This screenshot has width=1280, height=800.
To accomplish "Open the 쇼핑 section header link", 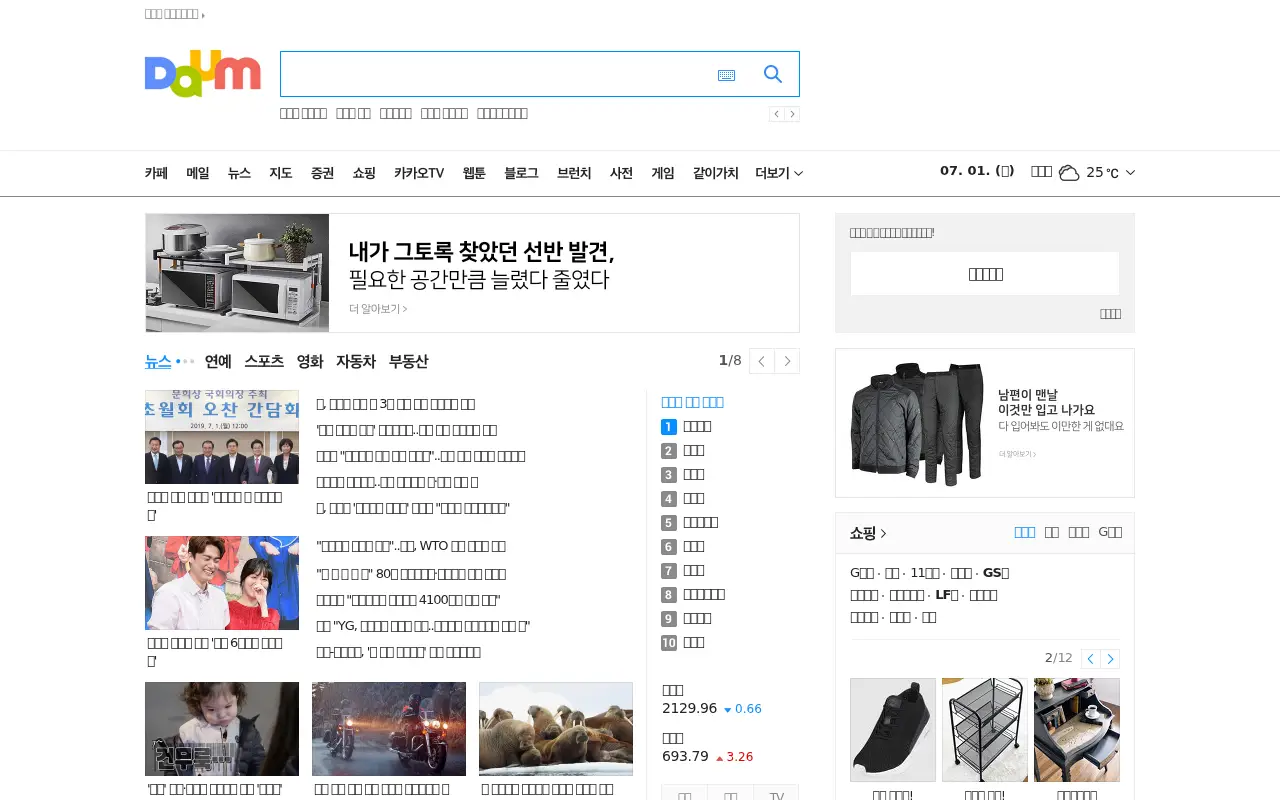I will click(868, 533).
